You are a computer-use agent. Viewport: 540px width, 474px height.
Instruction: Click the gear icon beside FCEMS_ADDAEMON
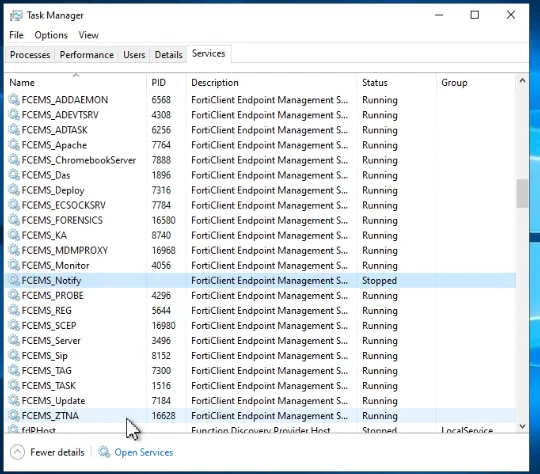14,100
